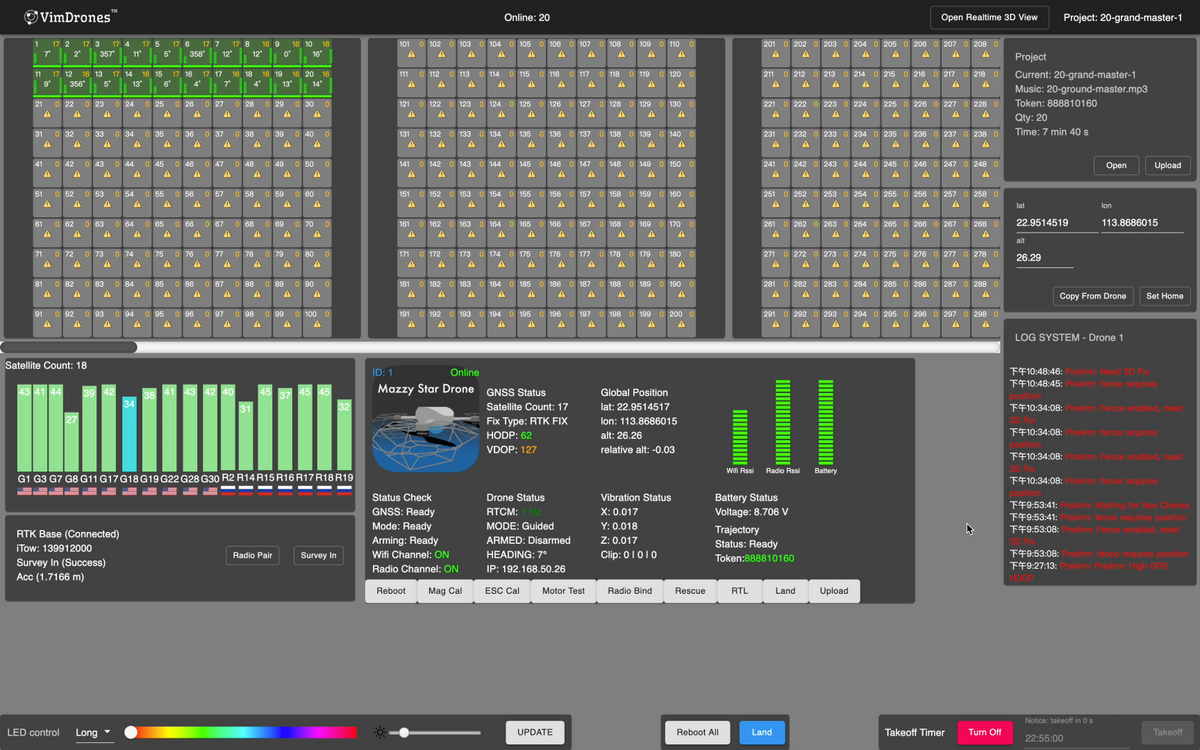
Task: Click the hue slider white handle
Action: pyautogui.click(x=131, y=732)
